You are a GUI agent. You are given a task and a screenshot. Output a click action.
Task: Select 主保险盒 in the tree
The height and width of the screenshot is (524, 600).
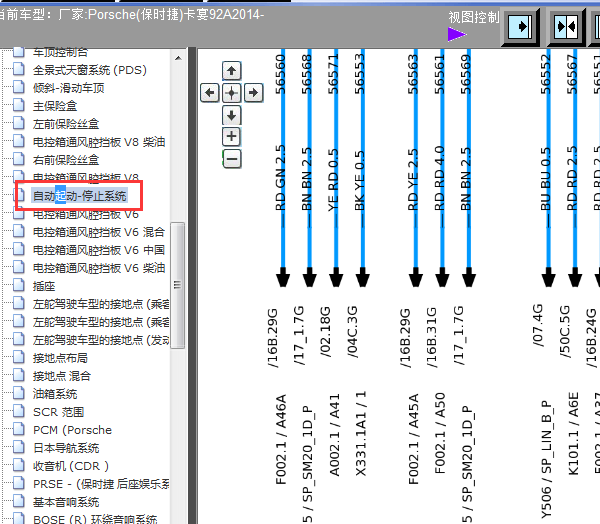(x=55, y=106)
